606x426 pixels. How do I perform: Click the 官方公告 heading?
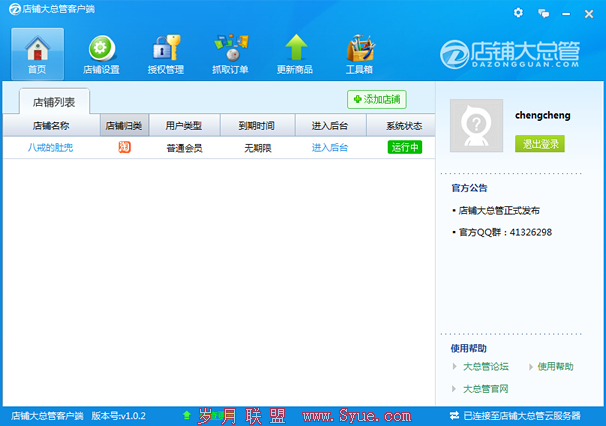pyautogui.click(x=469, y=188)
